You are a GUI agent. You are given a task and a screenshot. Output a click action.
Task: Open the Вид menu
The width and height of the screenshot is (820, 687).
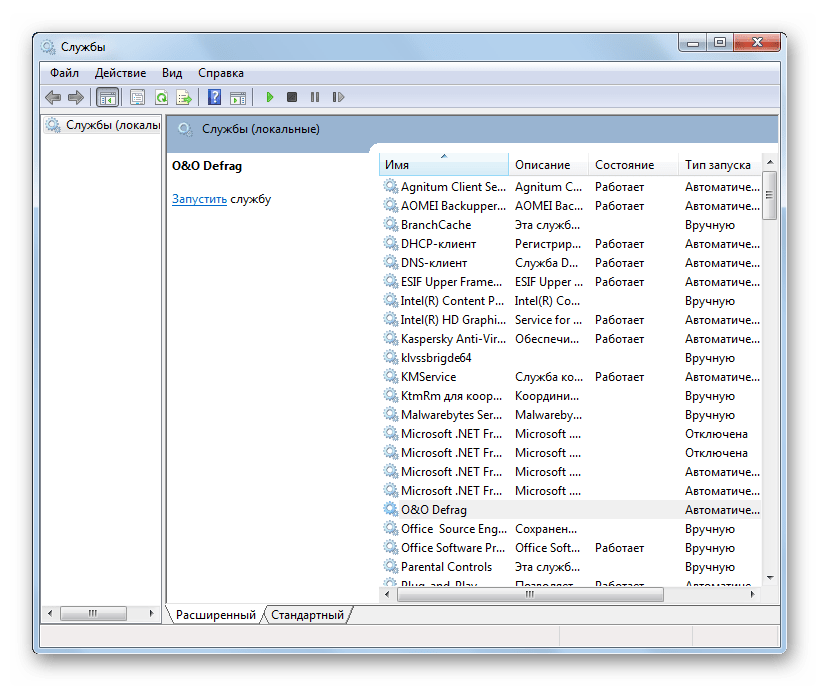(x=172, y=73)
